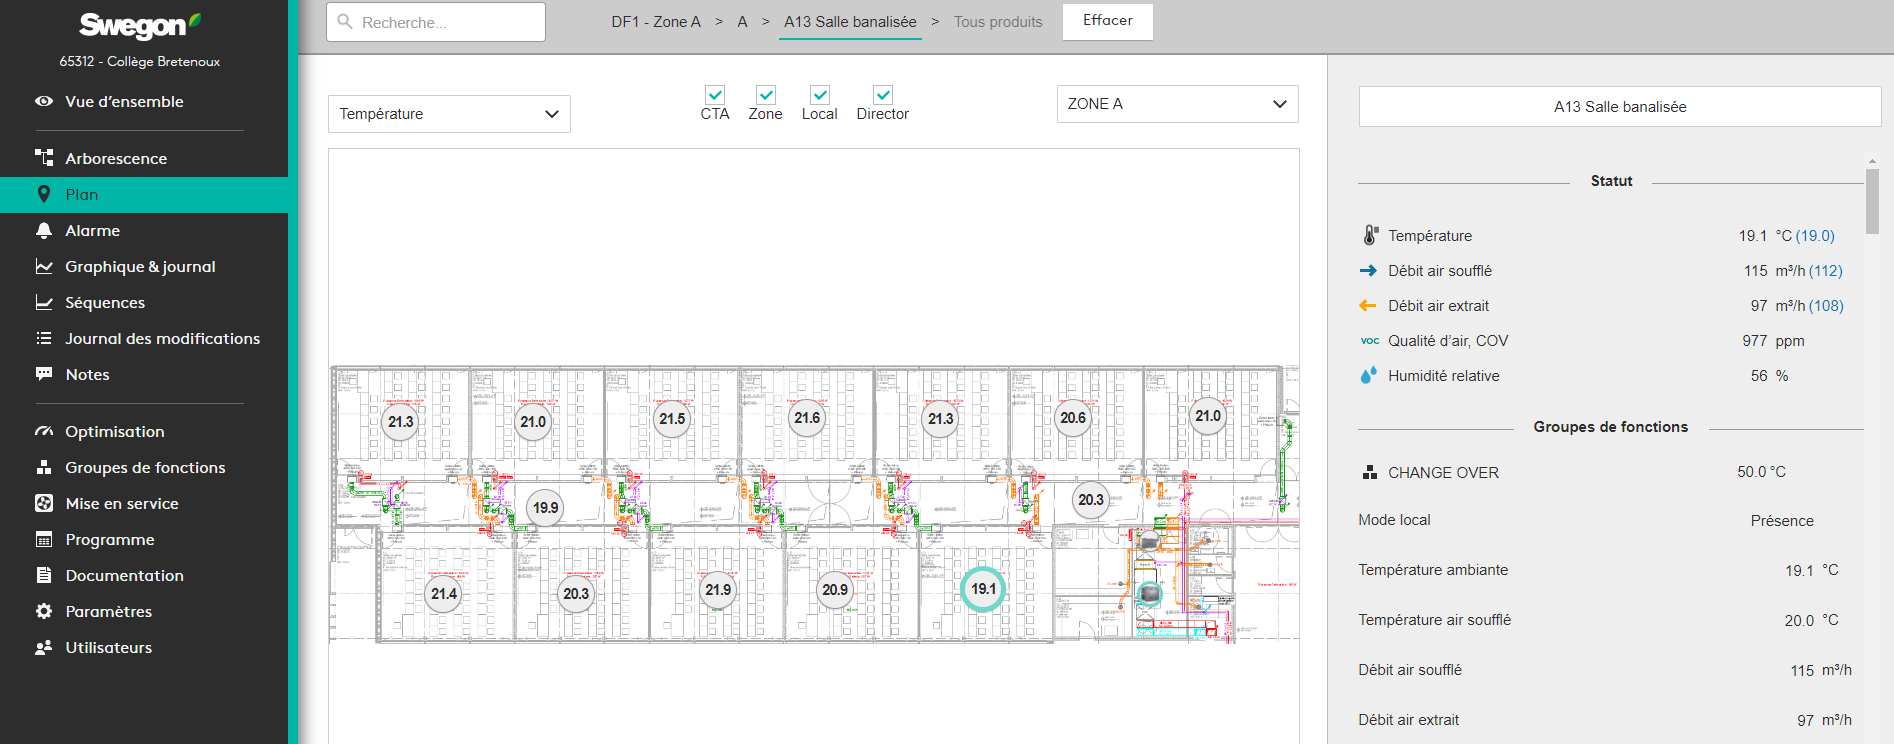Click the bell icon for Alarme
The image size is (1894, 744).
(x=44, y=230)
